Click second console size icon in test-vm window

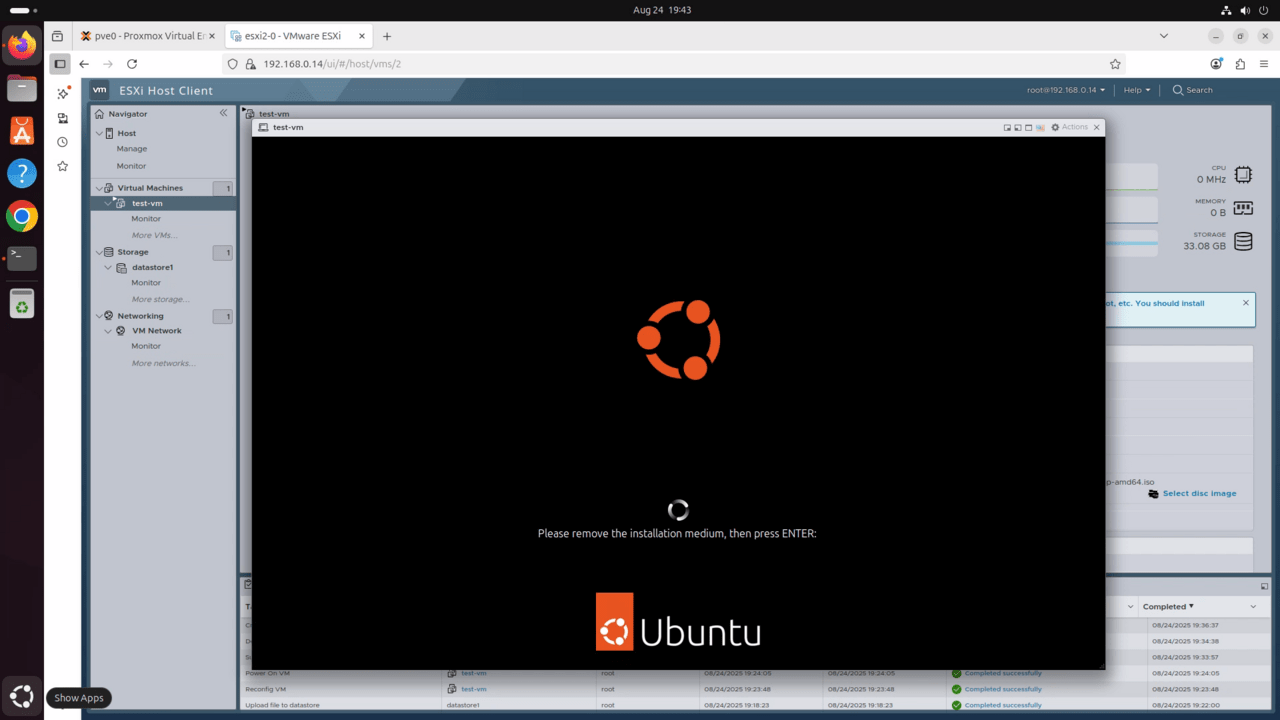1018,128
